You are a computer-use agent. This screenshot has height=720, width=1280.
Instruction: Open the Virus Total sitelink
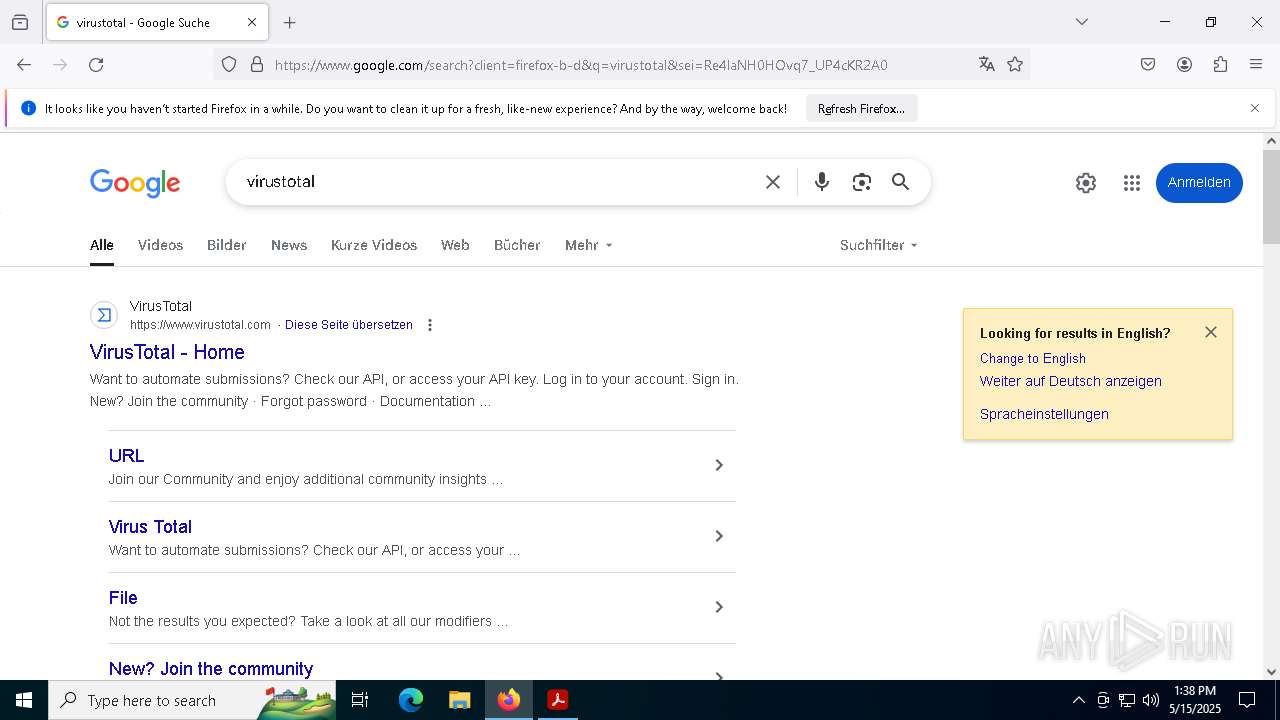(150, 527)
